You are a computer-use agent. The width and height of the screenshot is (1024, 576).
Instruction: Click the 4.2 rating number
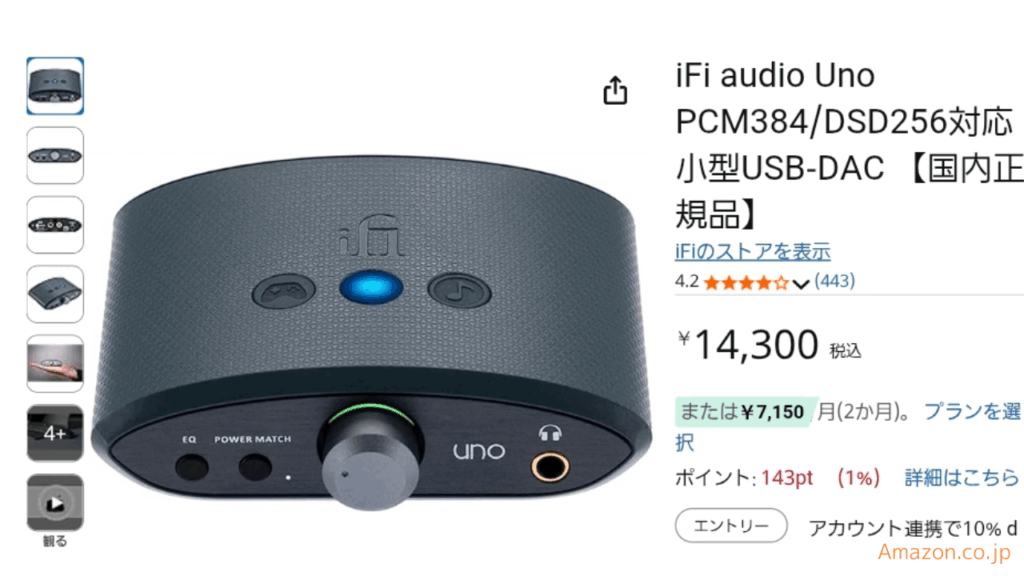686,281
